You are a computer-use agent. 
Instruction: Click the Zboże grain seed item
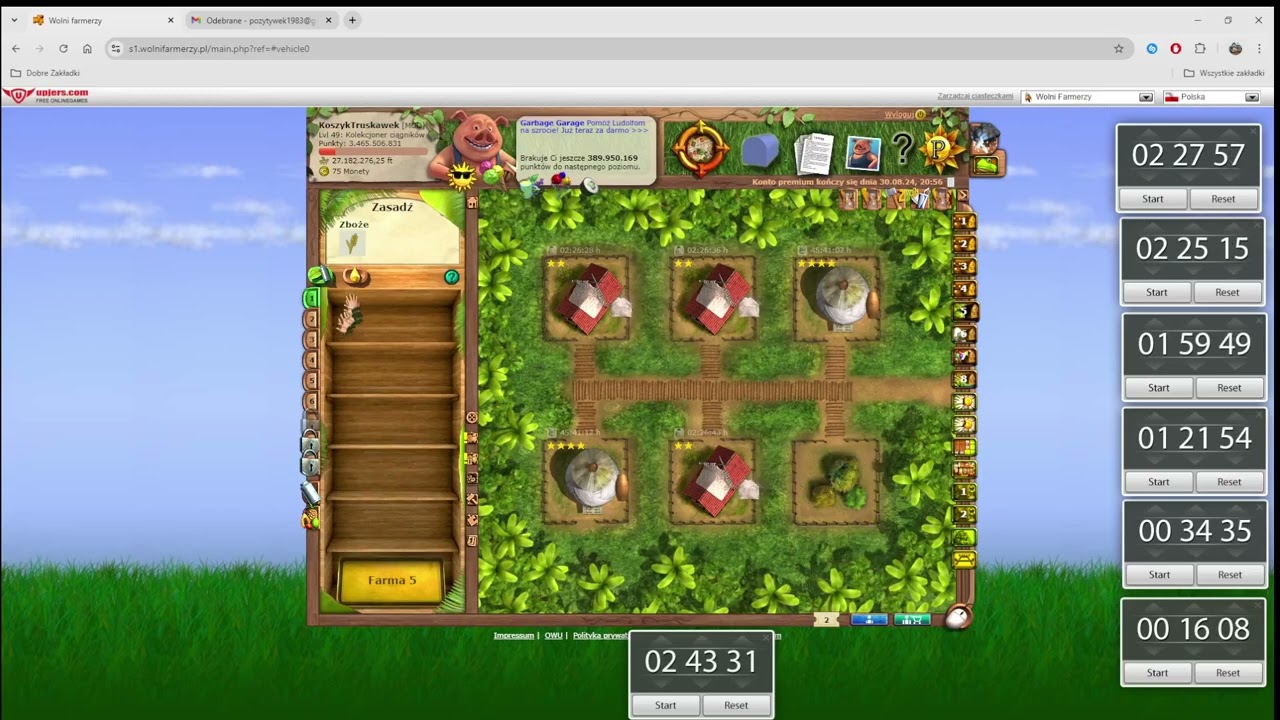click(x=353, y=243)
